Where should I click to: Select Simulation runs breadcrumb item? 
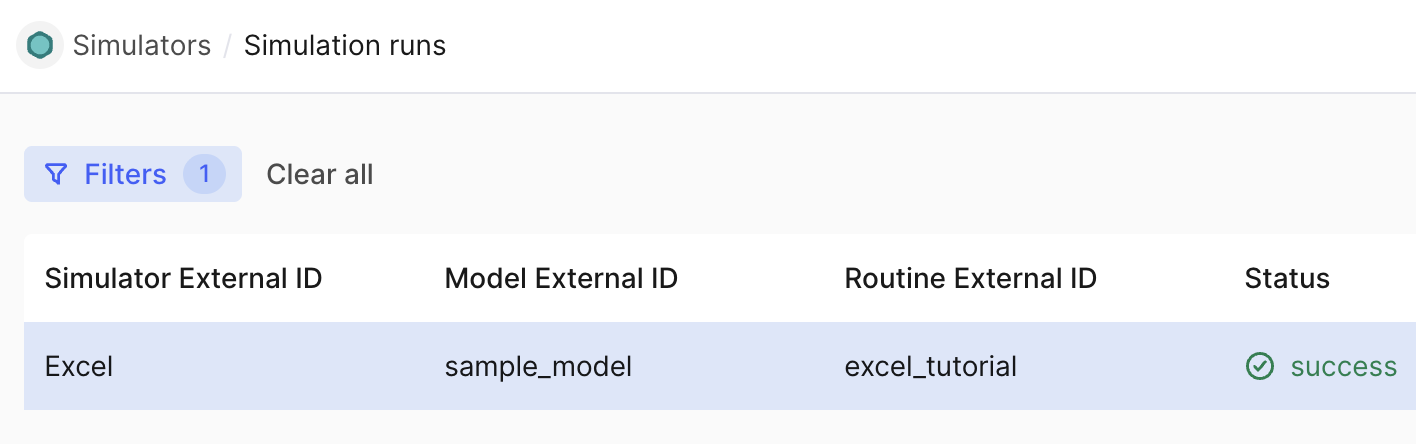pyautogui.click(x=345, y=46)
